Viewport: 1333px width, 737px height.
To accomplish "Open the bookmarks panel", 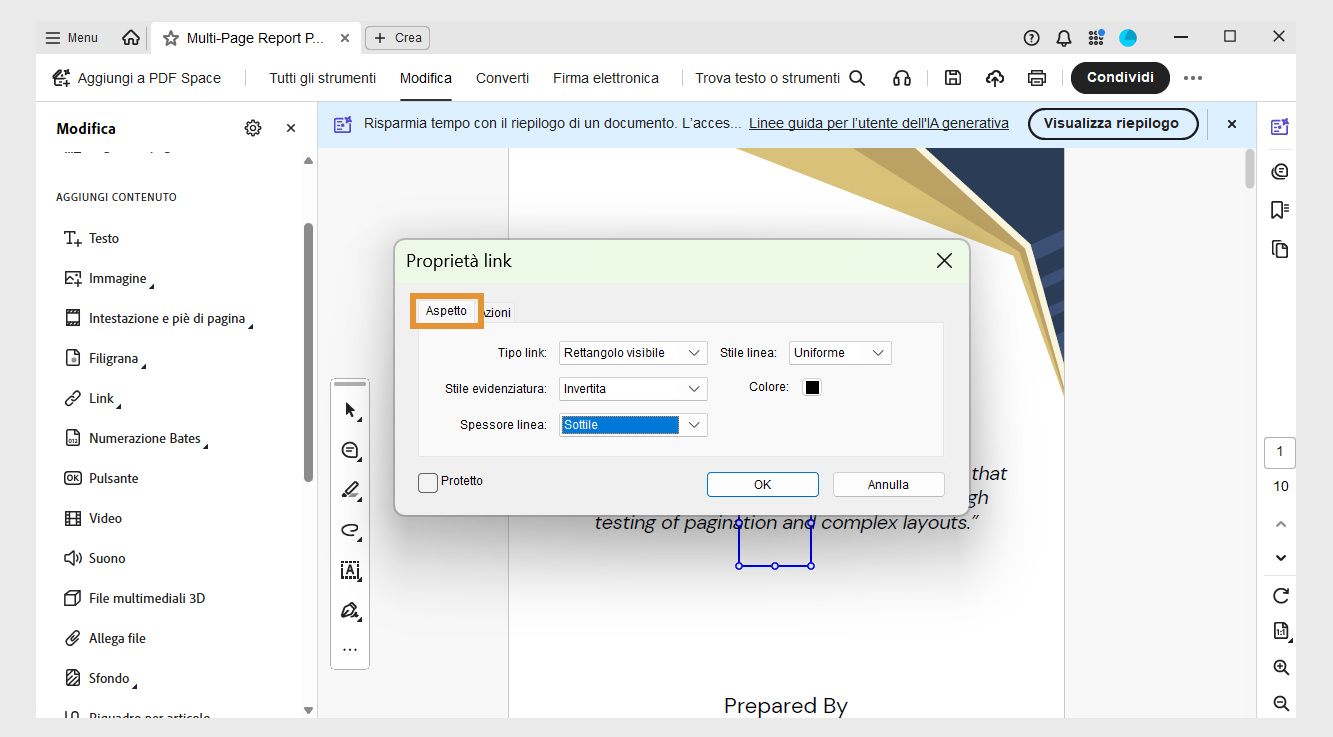I will 1279,209.
